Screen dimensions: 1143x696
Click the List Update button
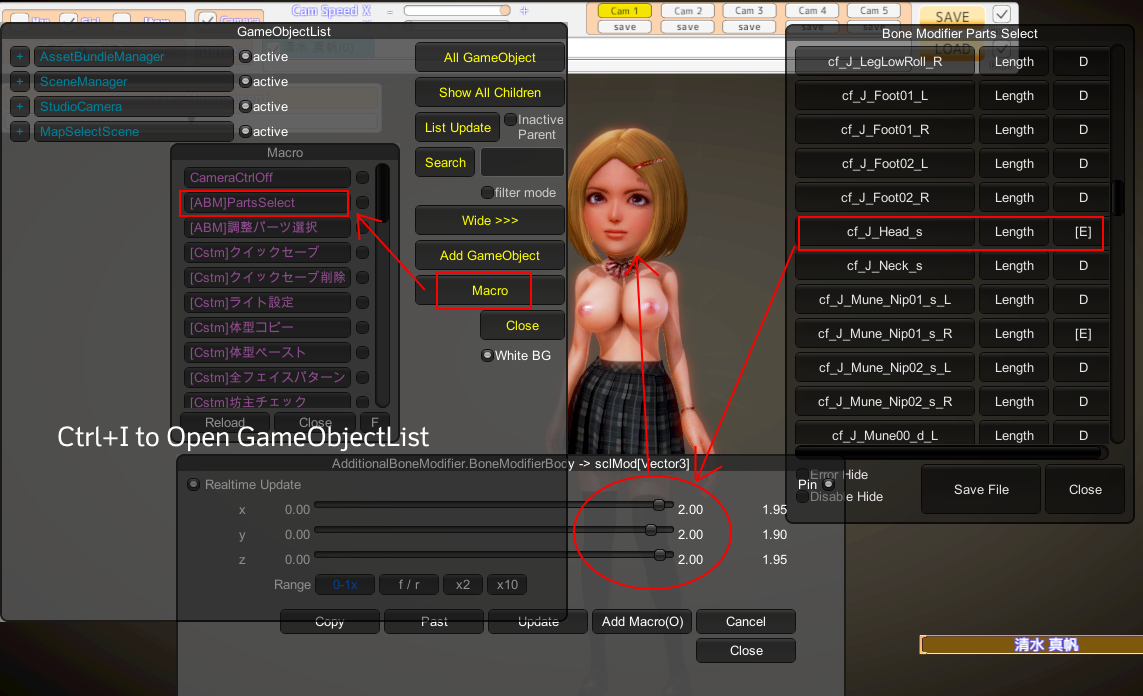[x=458, y=128]
